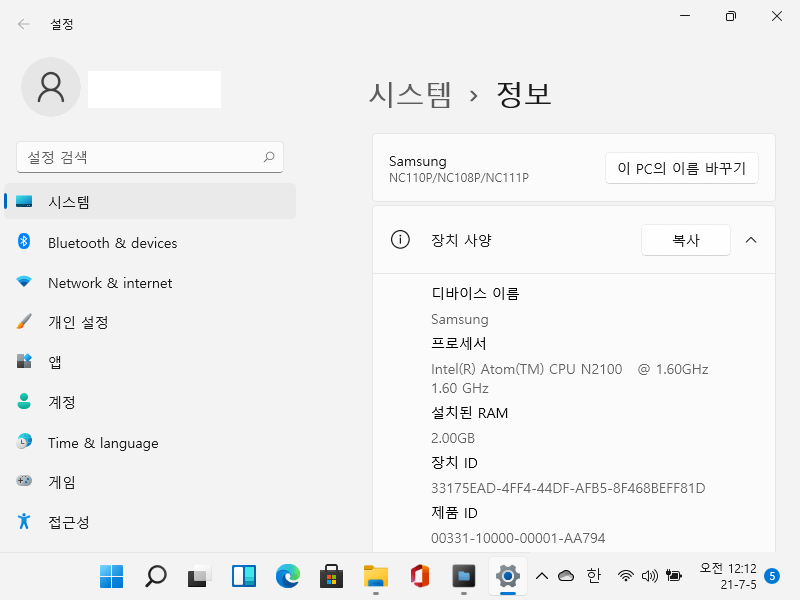Open 앱 settings category
This screenshot has height=600, width=800.
click(x=150, y=362)
